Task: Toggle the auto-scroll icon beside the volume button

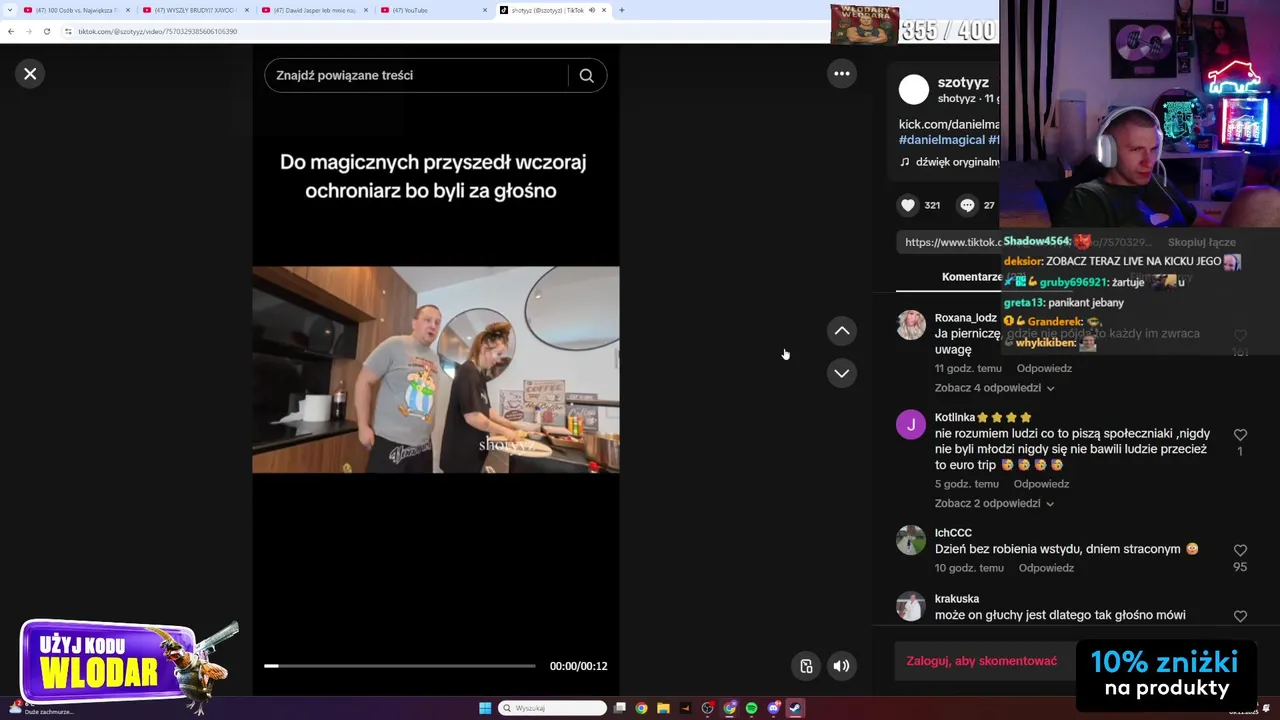Action: point(806,666)
